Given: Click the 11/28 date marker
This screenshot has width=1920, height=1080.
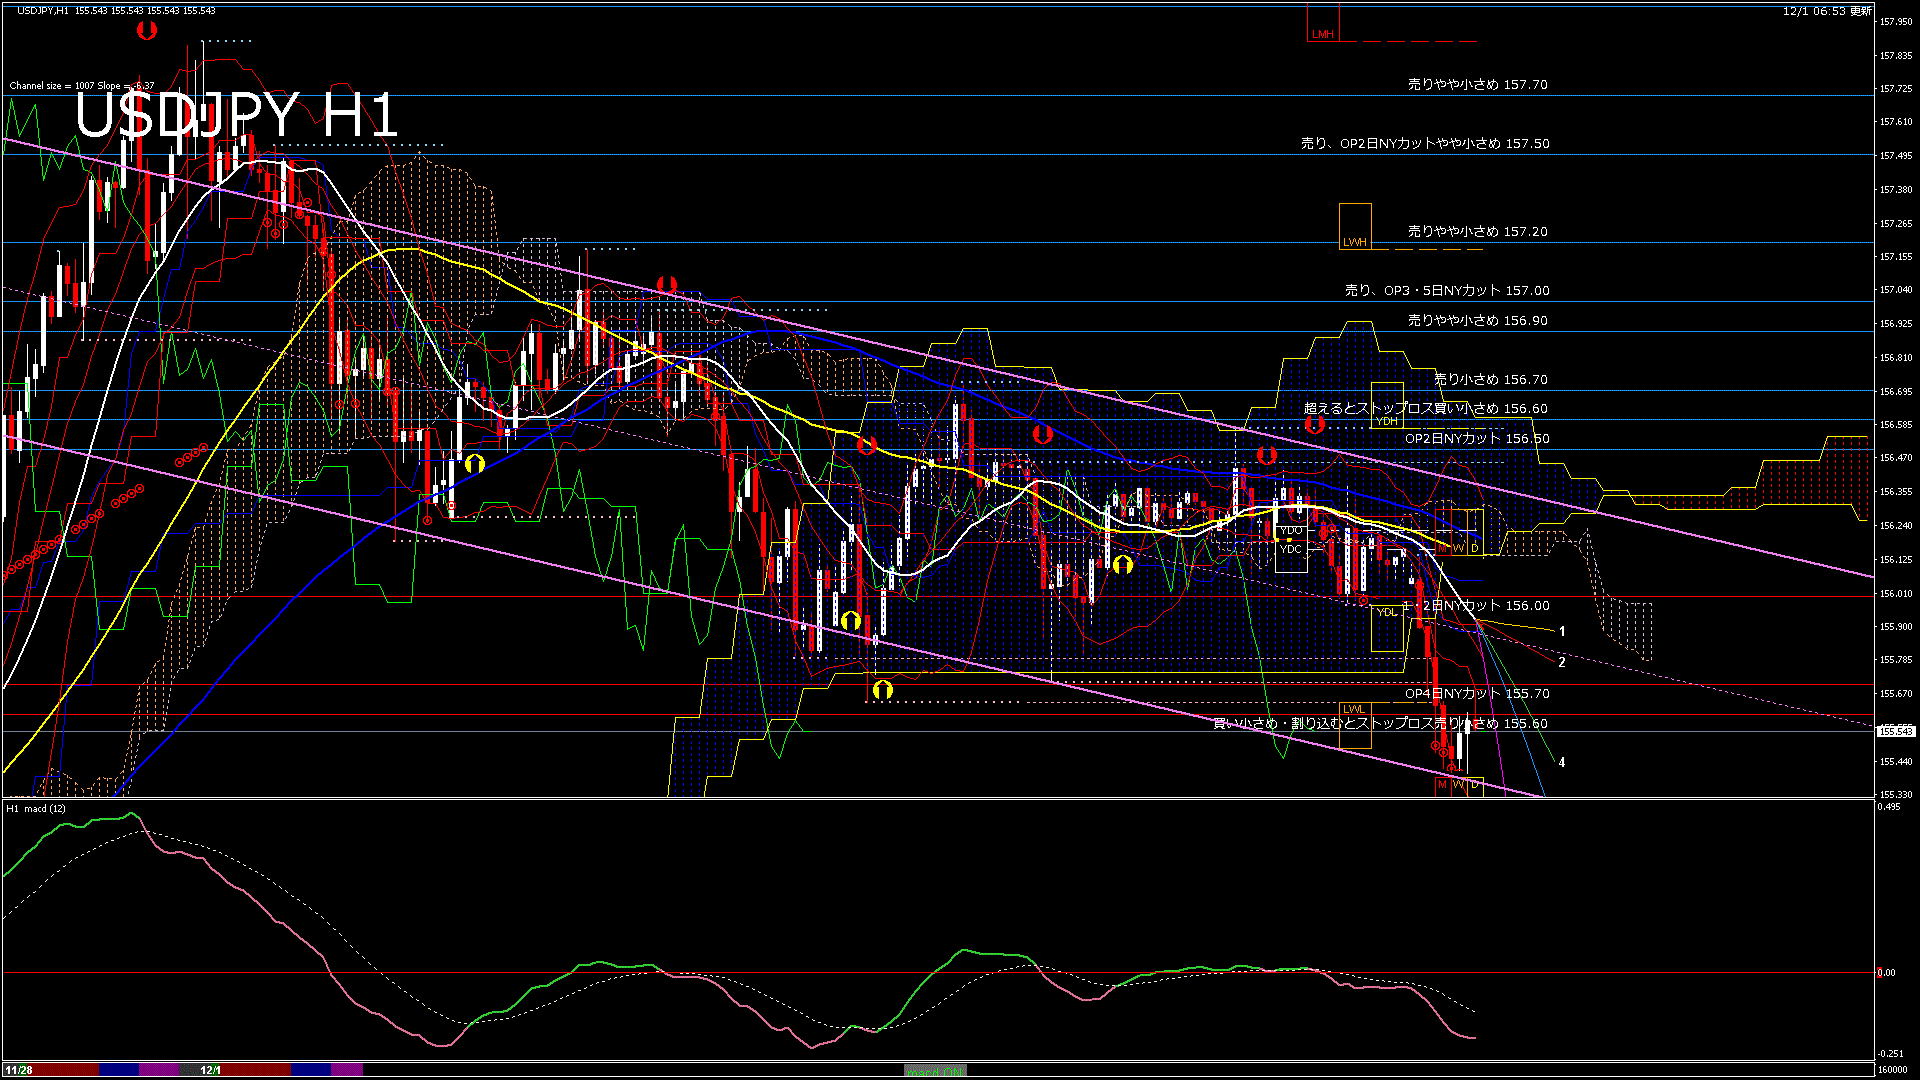Looking at the screenshot, I should coord(19,1070).
